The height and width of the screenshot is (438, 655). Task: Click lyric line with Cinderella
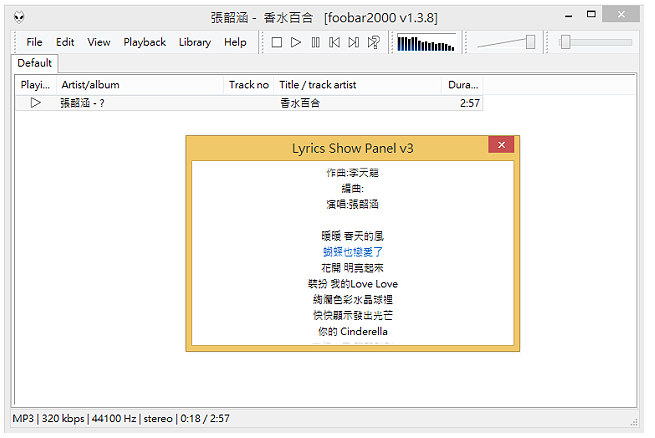point(353,332)
